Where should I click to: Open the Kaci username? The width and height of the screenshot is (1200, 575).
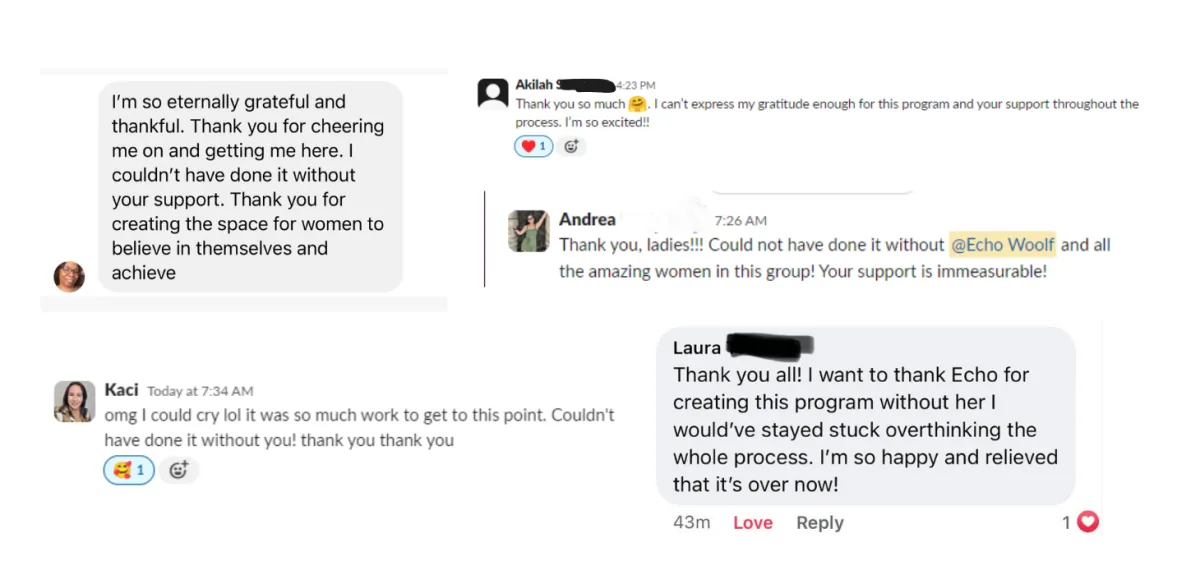(121, 390)
